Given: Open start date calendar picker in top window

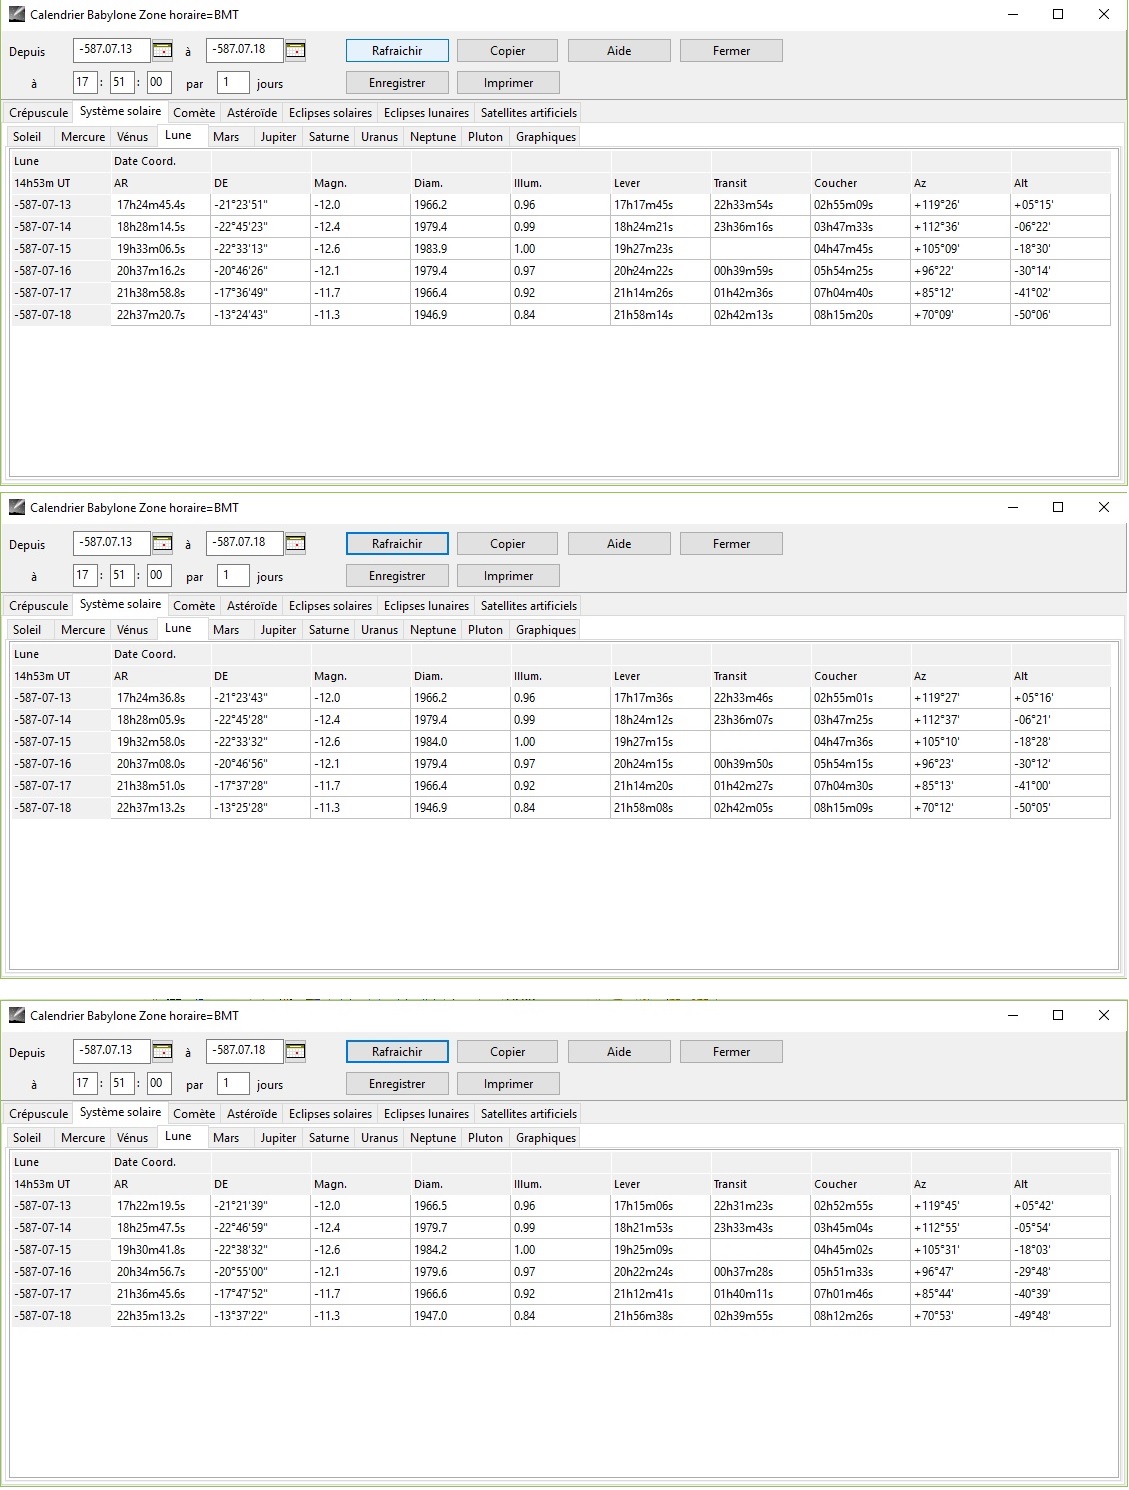Looking at the screenshot, I should coord(162,50).
